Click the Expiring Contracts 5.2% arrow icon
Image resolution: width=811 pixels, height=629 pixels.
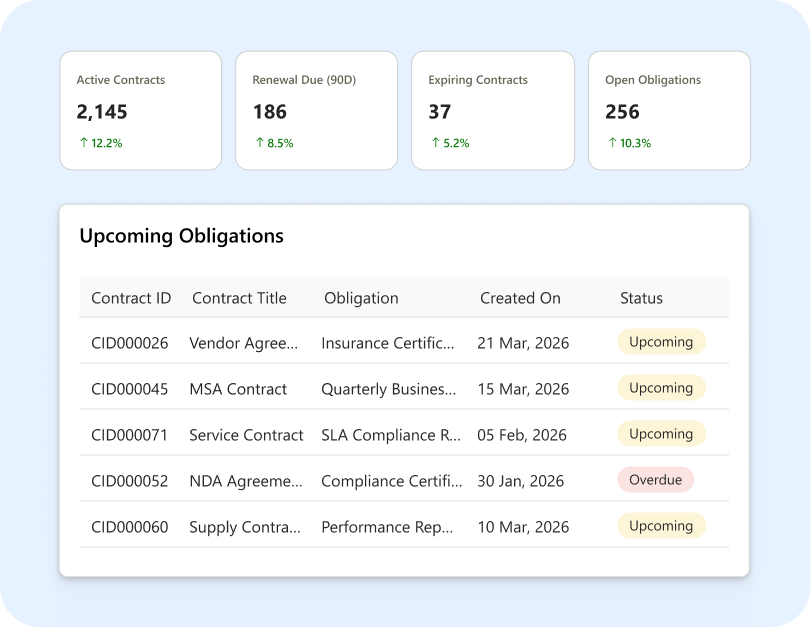(435, 142)
